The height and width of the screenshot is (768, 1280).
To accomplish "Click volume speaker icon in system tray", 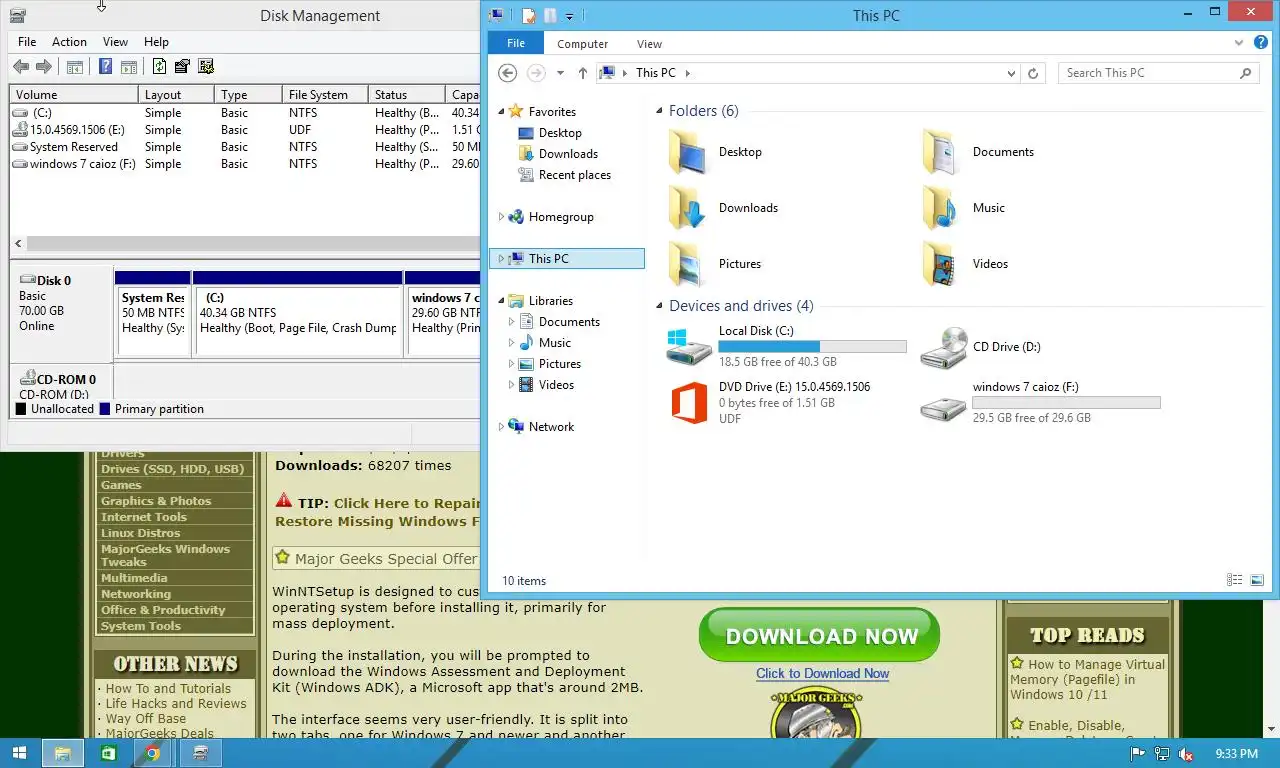I will pos(1186,754).
